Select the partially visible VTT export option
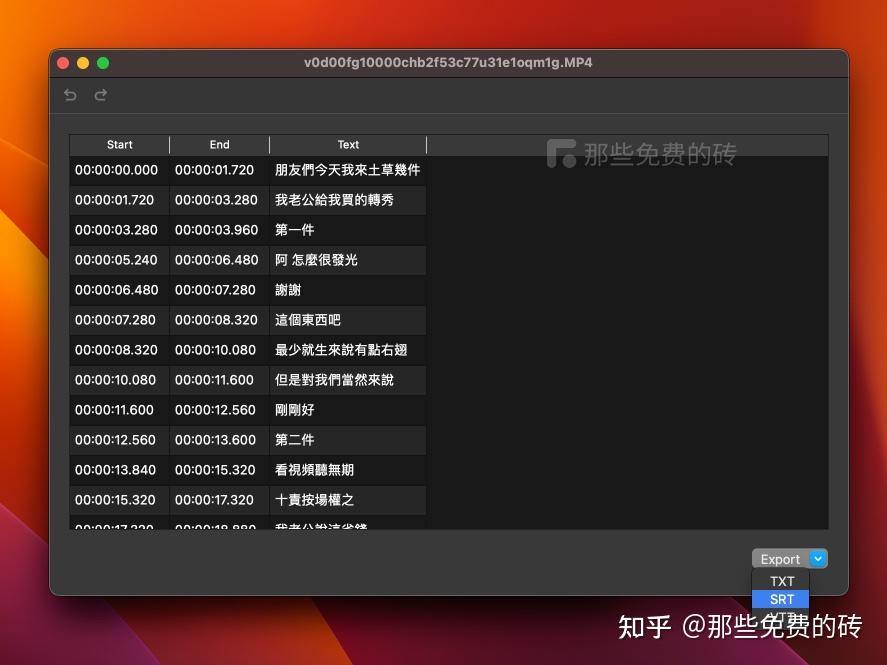Viewport: 887px width, 665px height. point(780,616)
